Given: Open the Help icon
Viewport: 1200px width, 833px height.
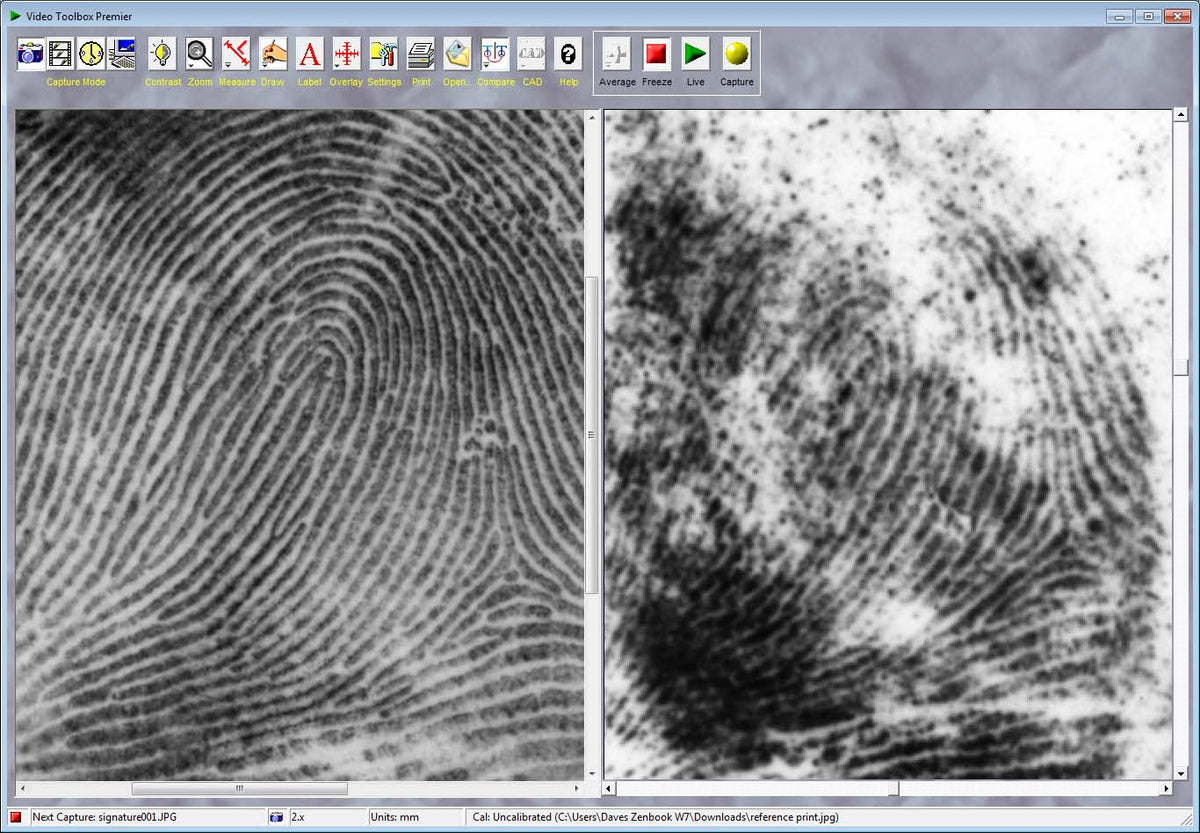Looking at the screenshot, I should (x=568, y=54).
